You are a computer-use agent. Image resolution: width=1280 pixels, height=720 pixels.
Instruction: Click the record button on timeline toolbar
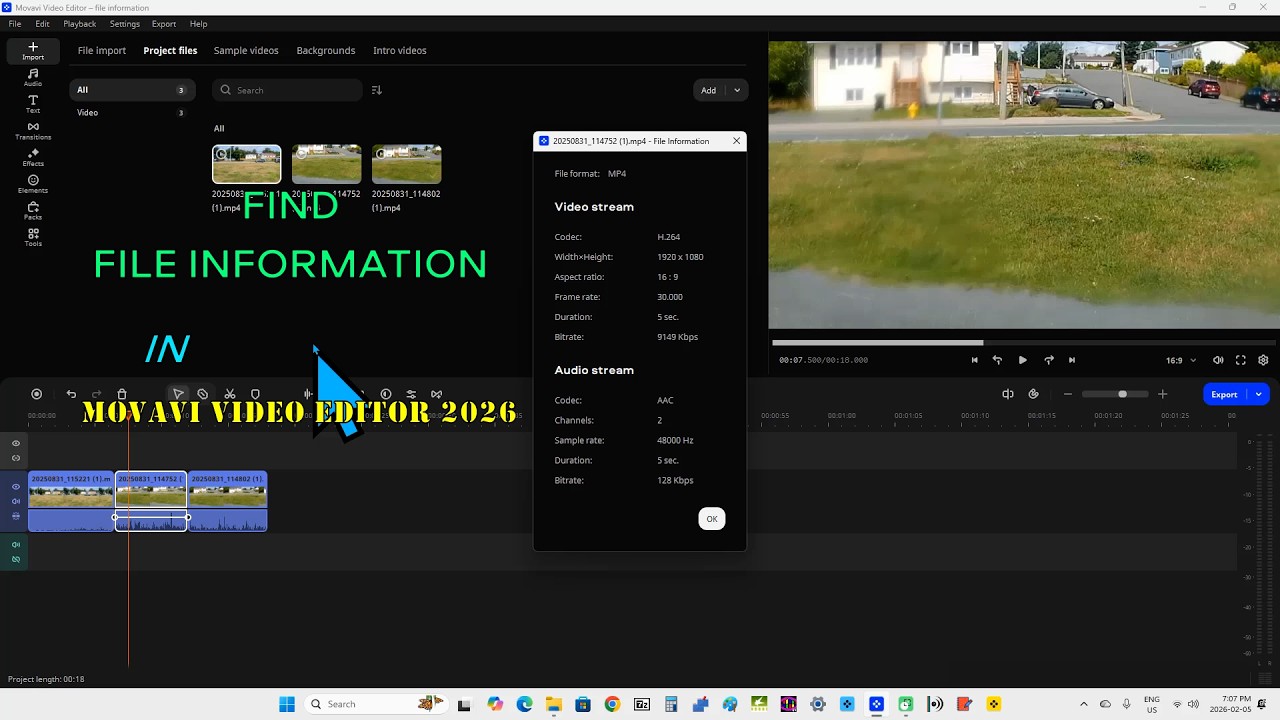pyautogui.click(x=37, y=394)
